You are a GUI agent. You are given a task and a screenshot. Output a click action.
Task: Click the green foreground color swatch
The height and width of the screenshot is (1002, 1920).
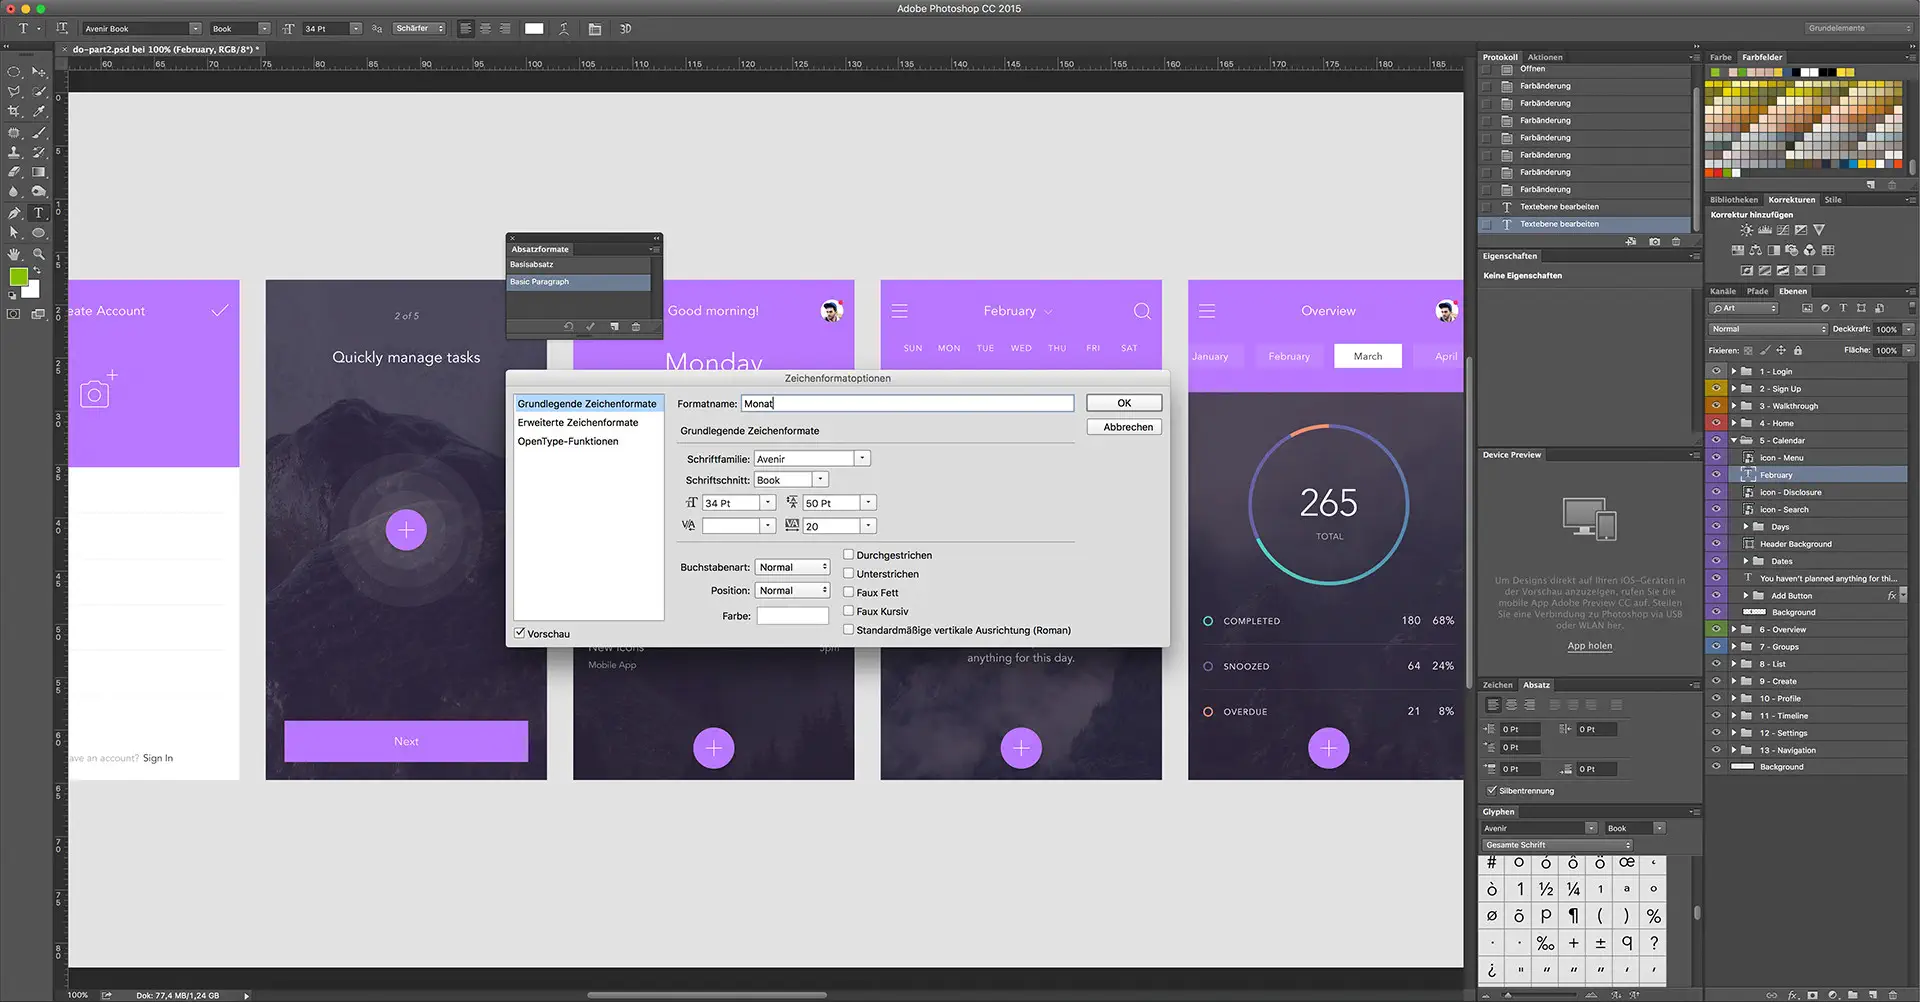pyautogui.click(x=18, y=277)
